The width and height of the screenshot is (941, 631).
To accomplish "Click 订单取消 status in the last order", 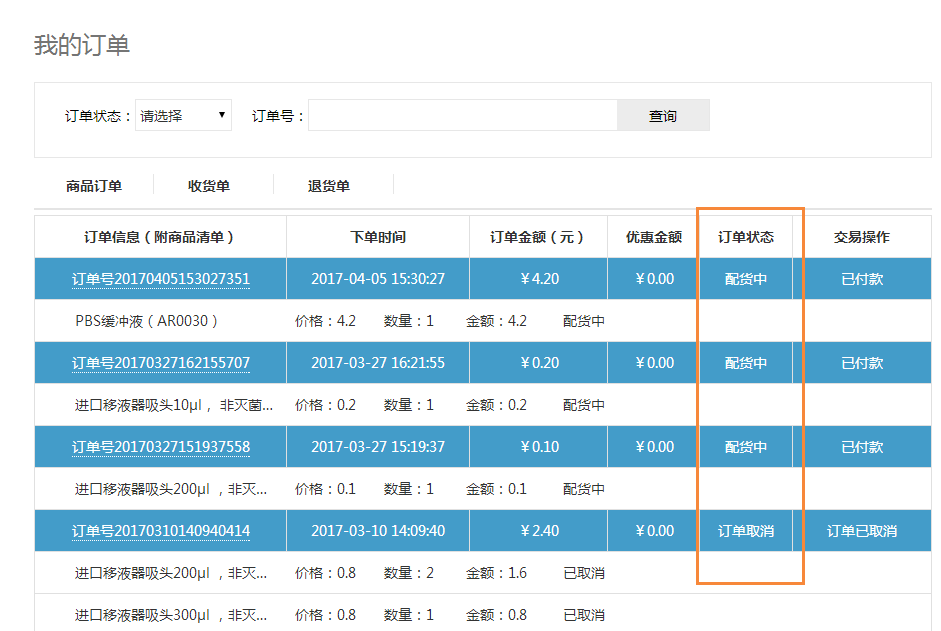I will (x=746, y=531).
